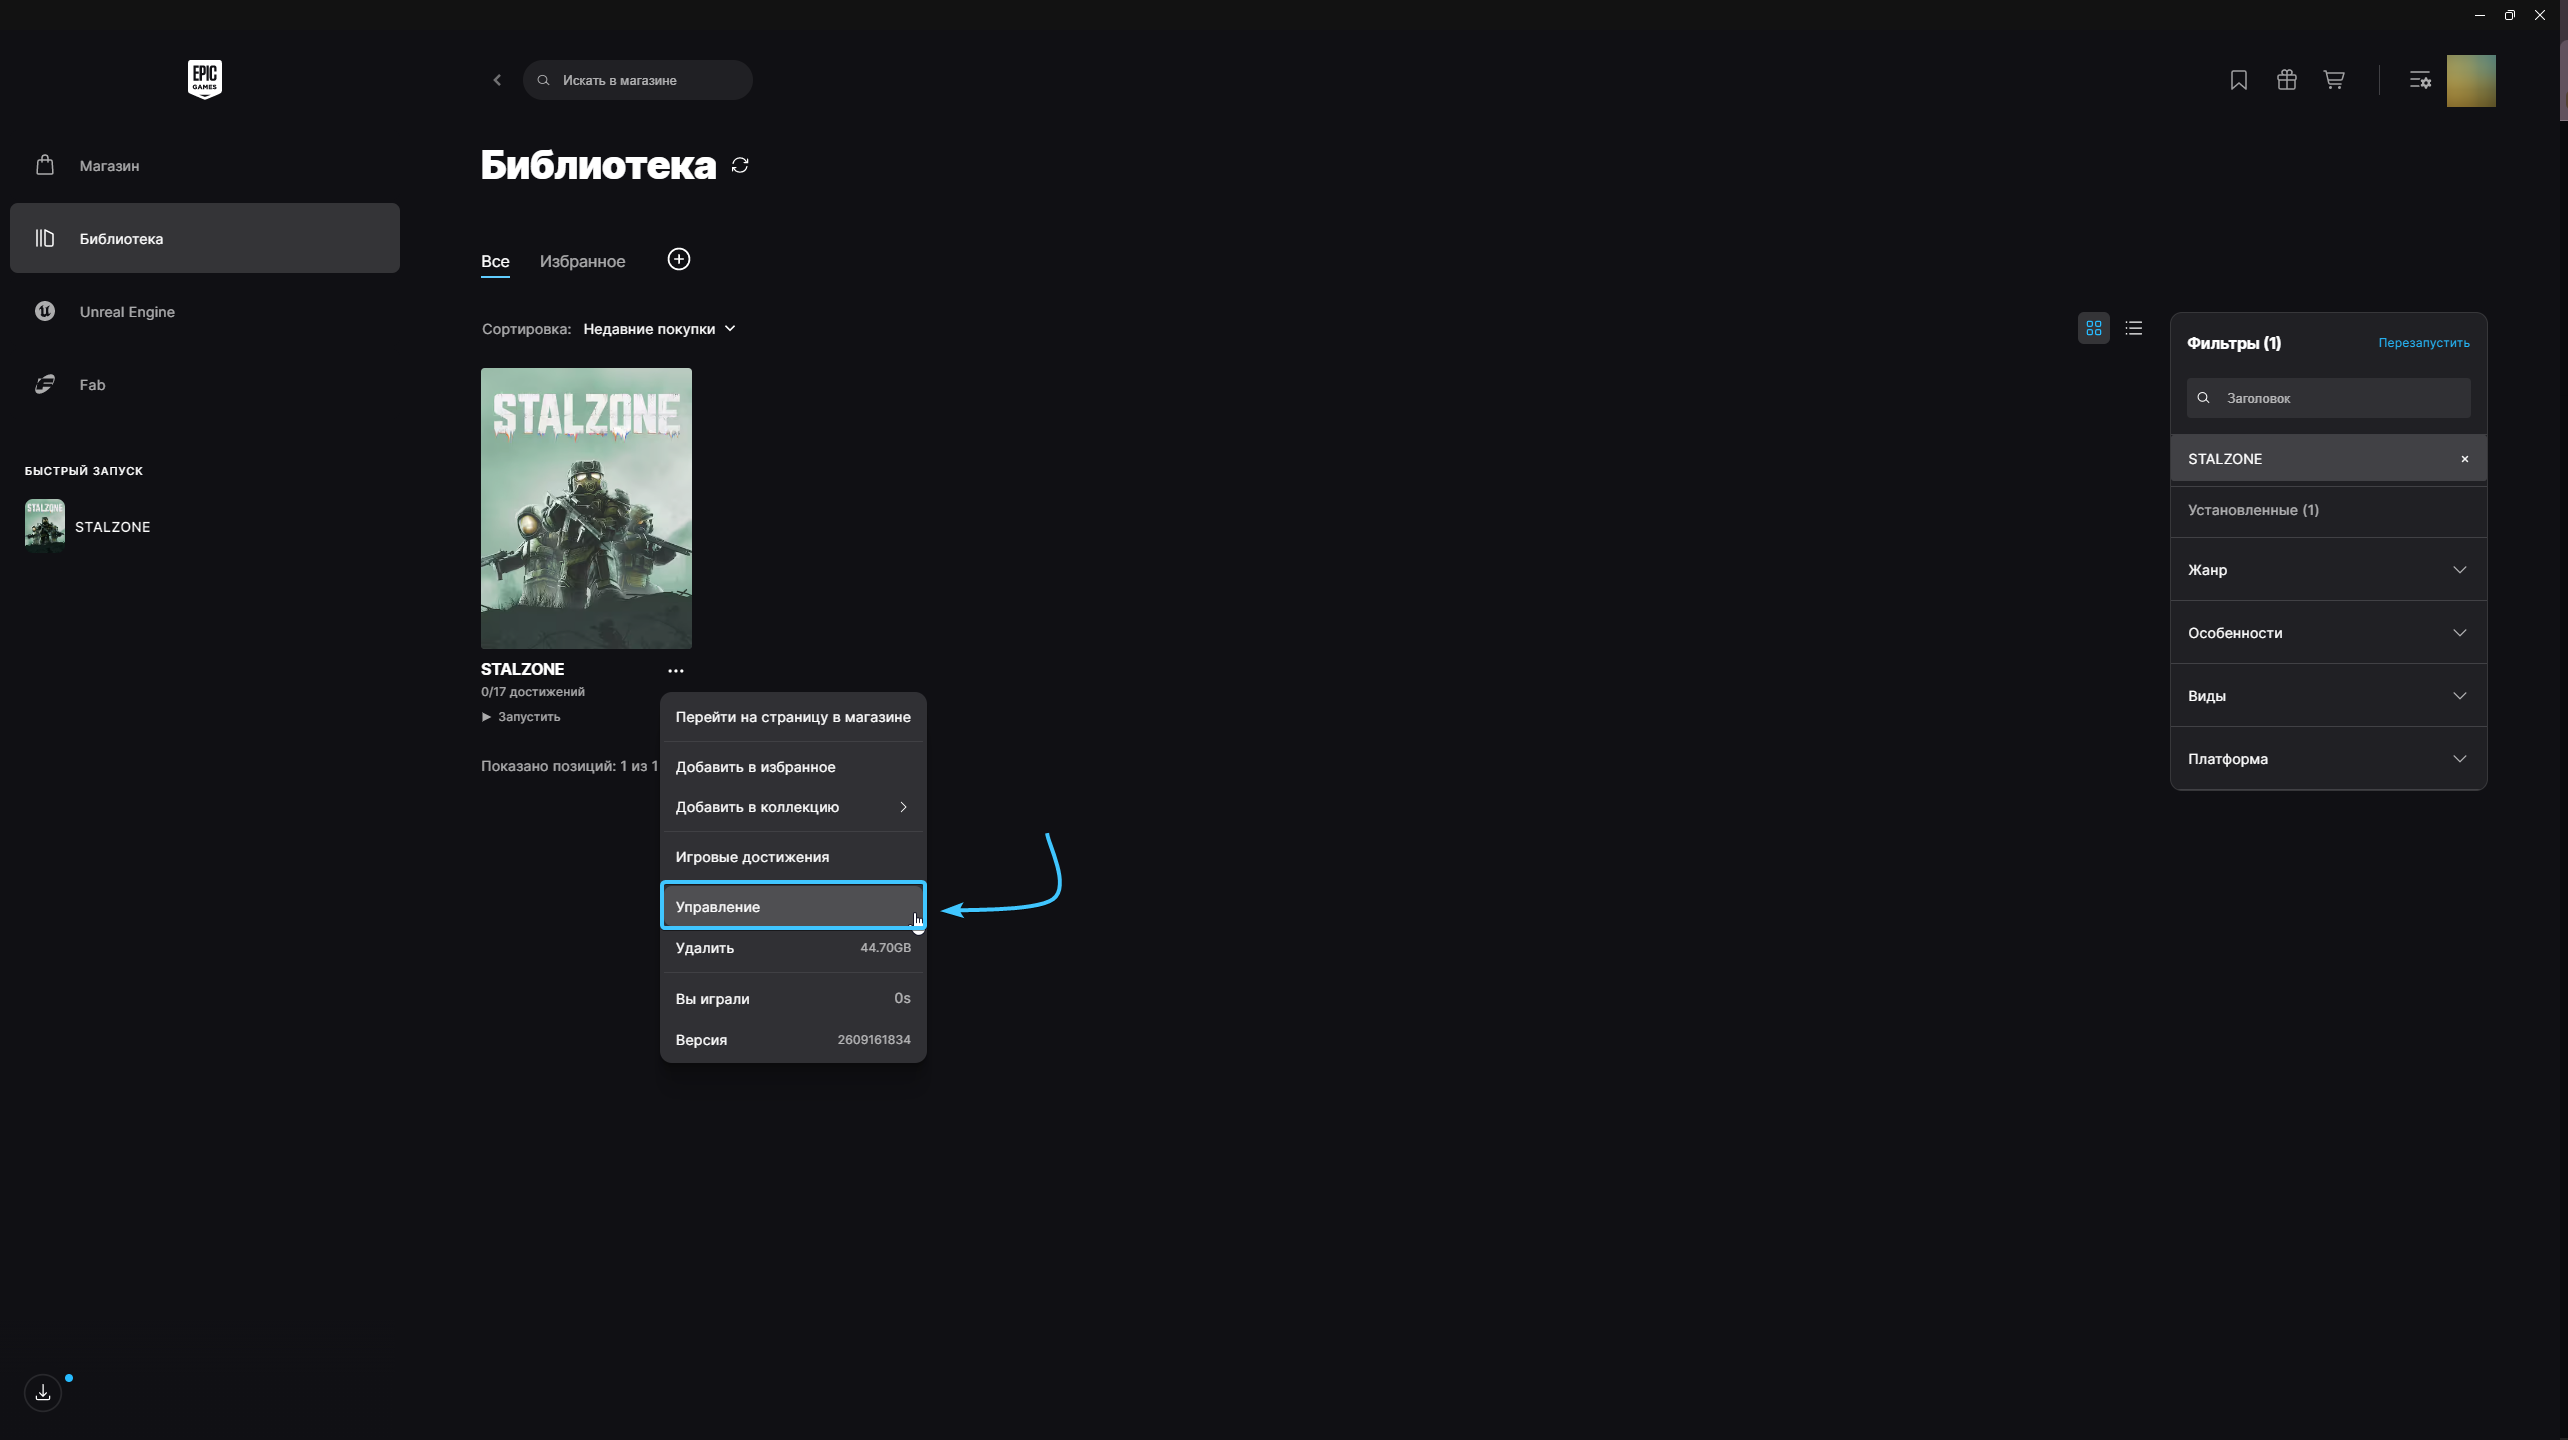Choose Добавить в избранное
This screenshot has width=2568, height=1440.
(793, 767)
